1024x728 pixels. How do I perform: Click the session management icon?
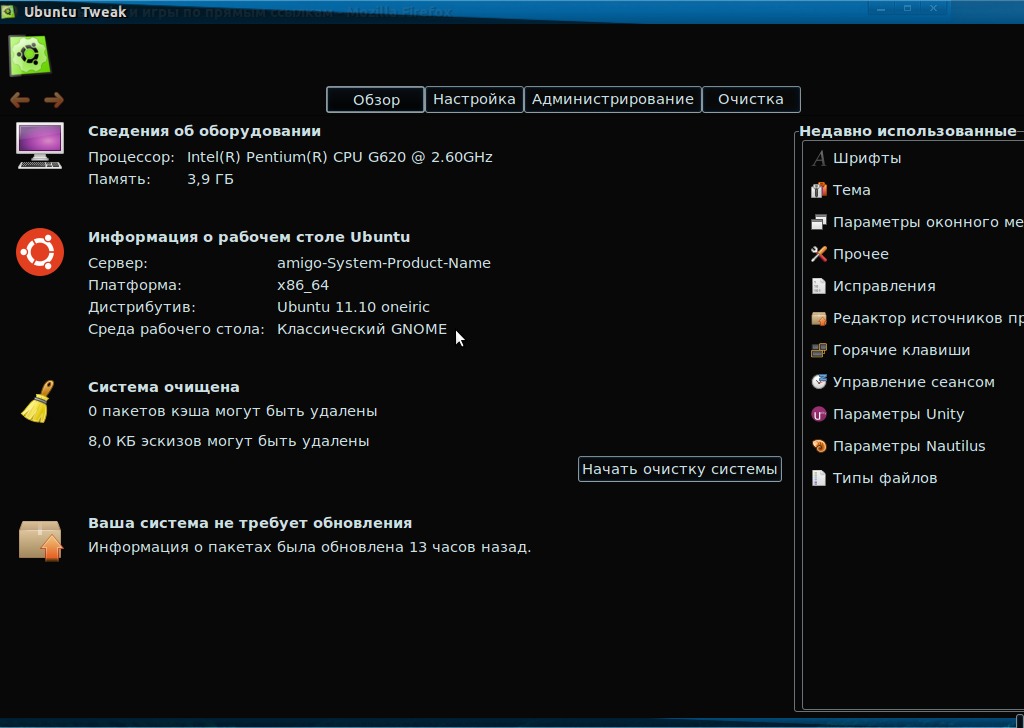[x=818, y=382]
